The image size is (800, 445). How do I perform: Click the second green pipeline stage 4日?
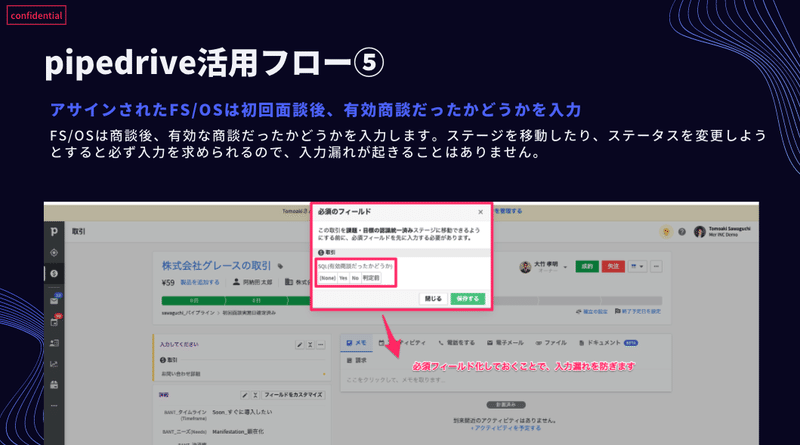[257, 301]
